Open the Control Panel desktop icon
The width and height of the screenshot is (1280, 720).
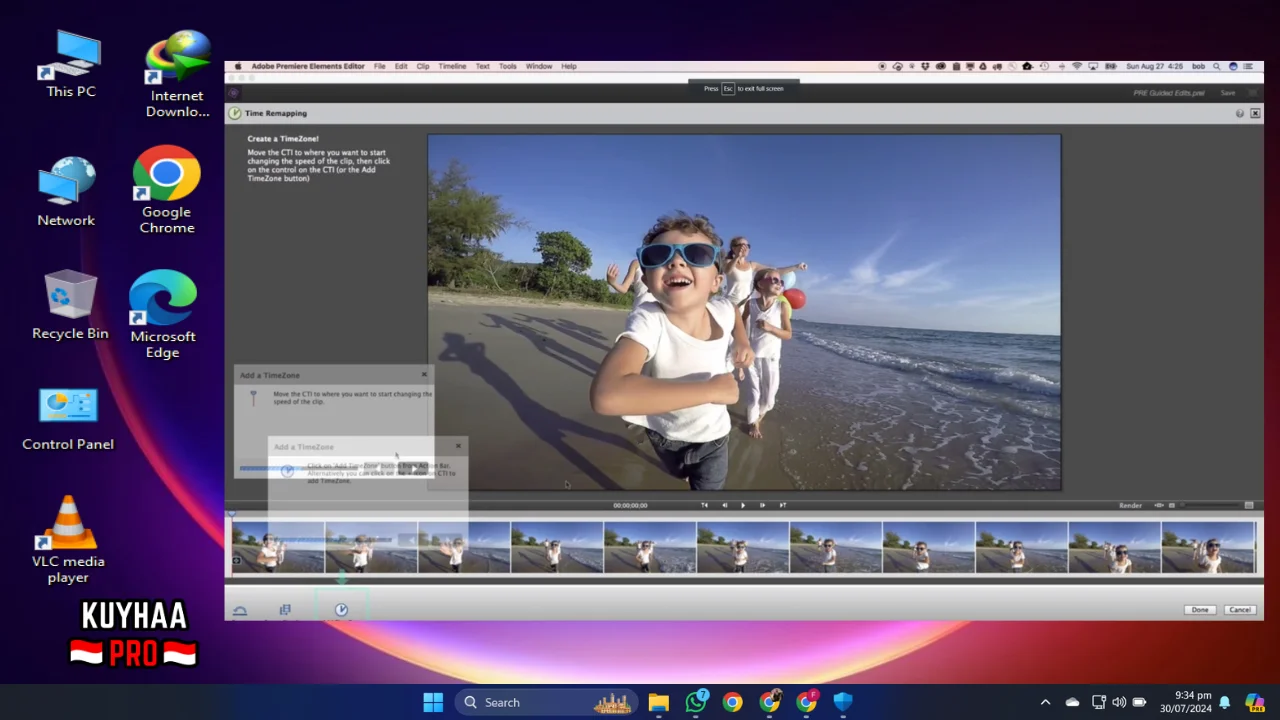coord(68,418)
